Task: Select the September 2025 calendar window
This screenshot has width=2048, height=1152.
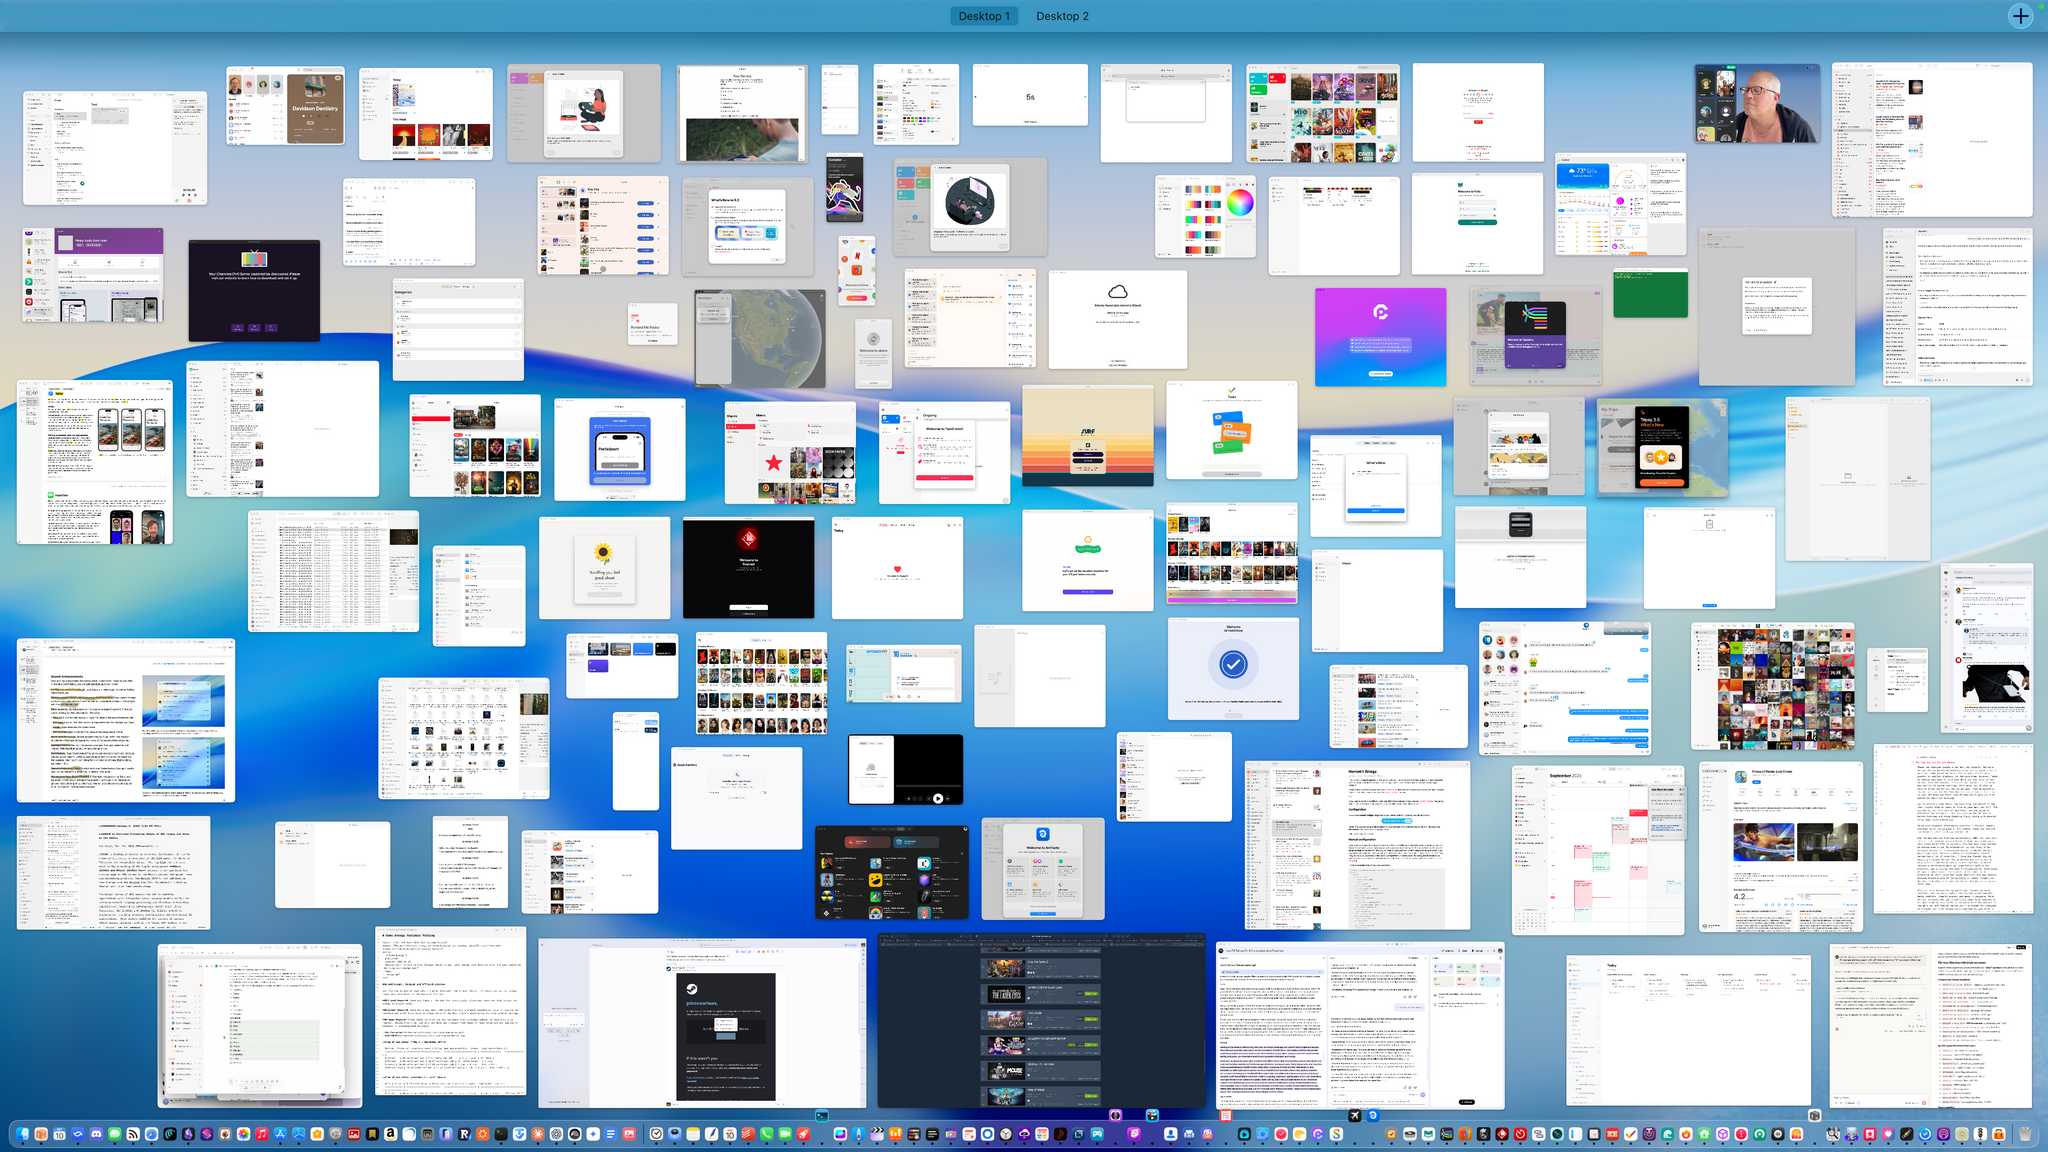Action: coord(1599,850)
